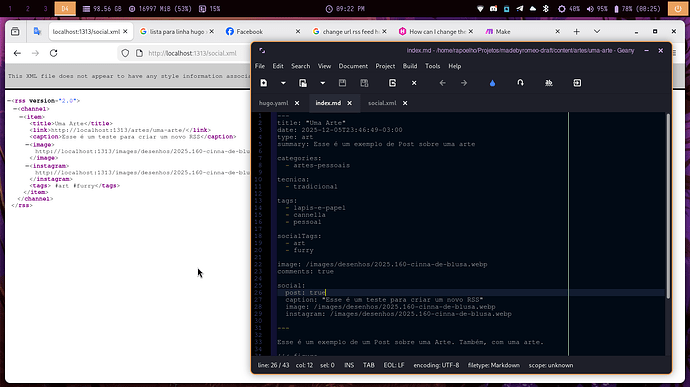Viewport: 690px width, 387px height.
Task: Switch to Facebook browser tab
Action: 263,32
